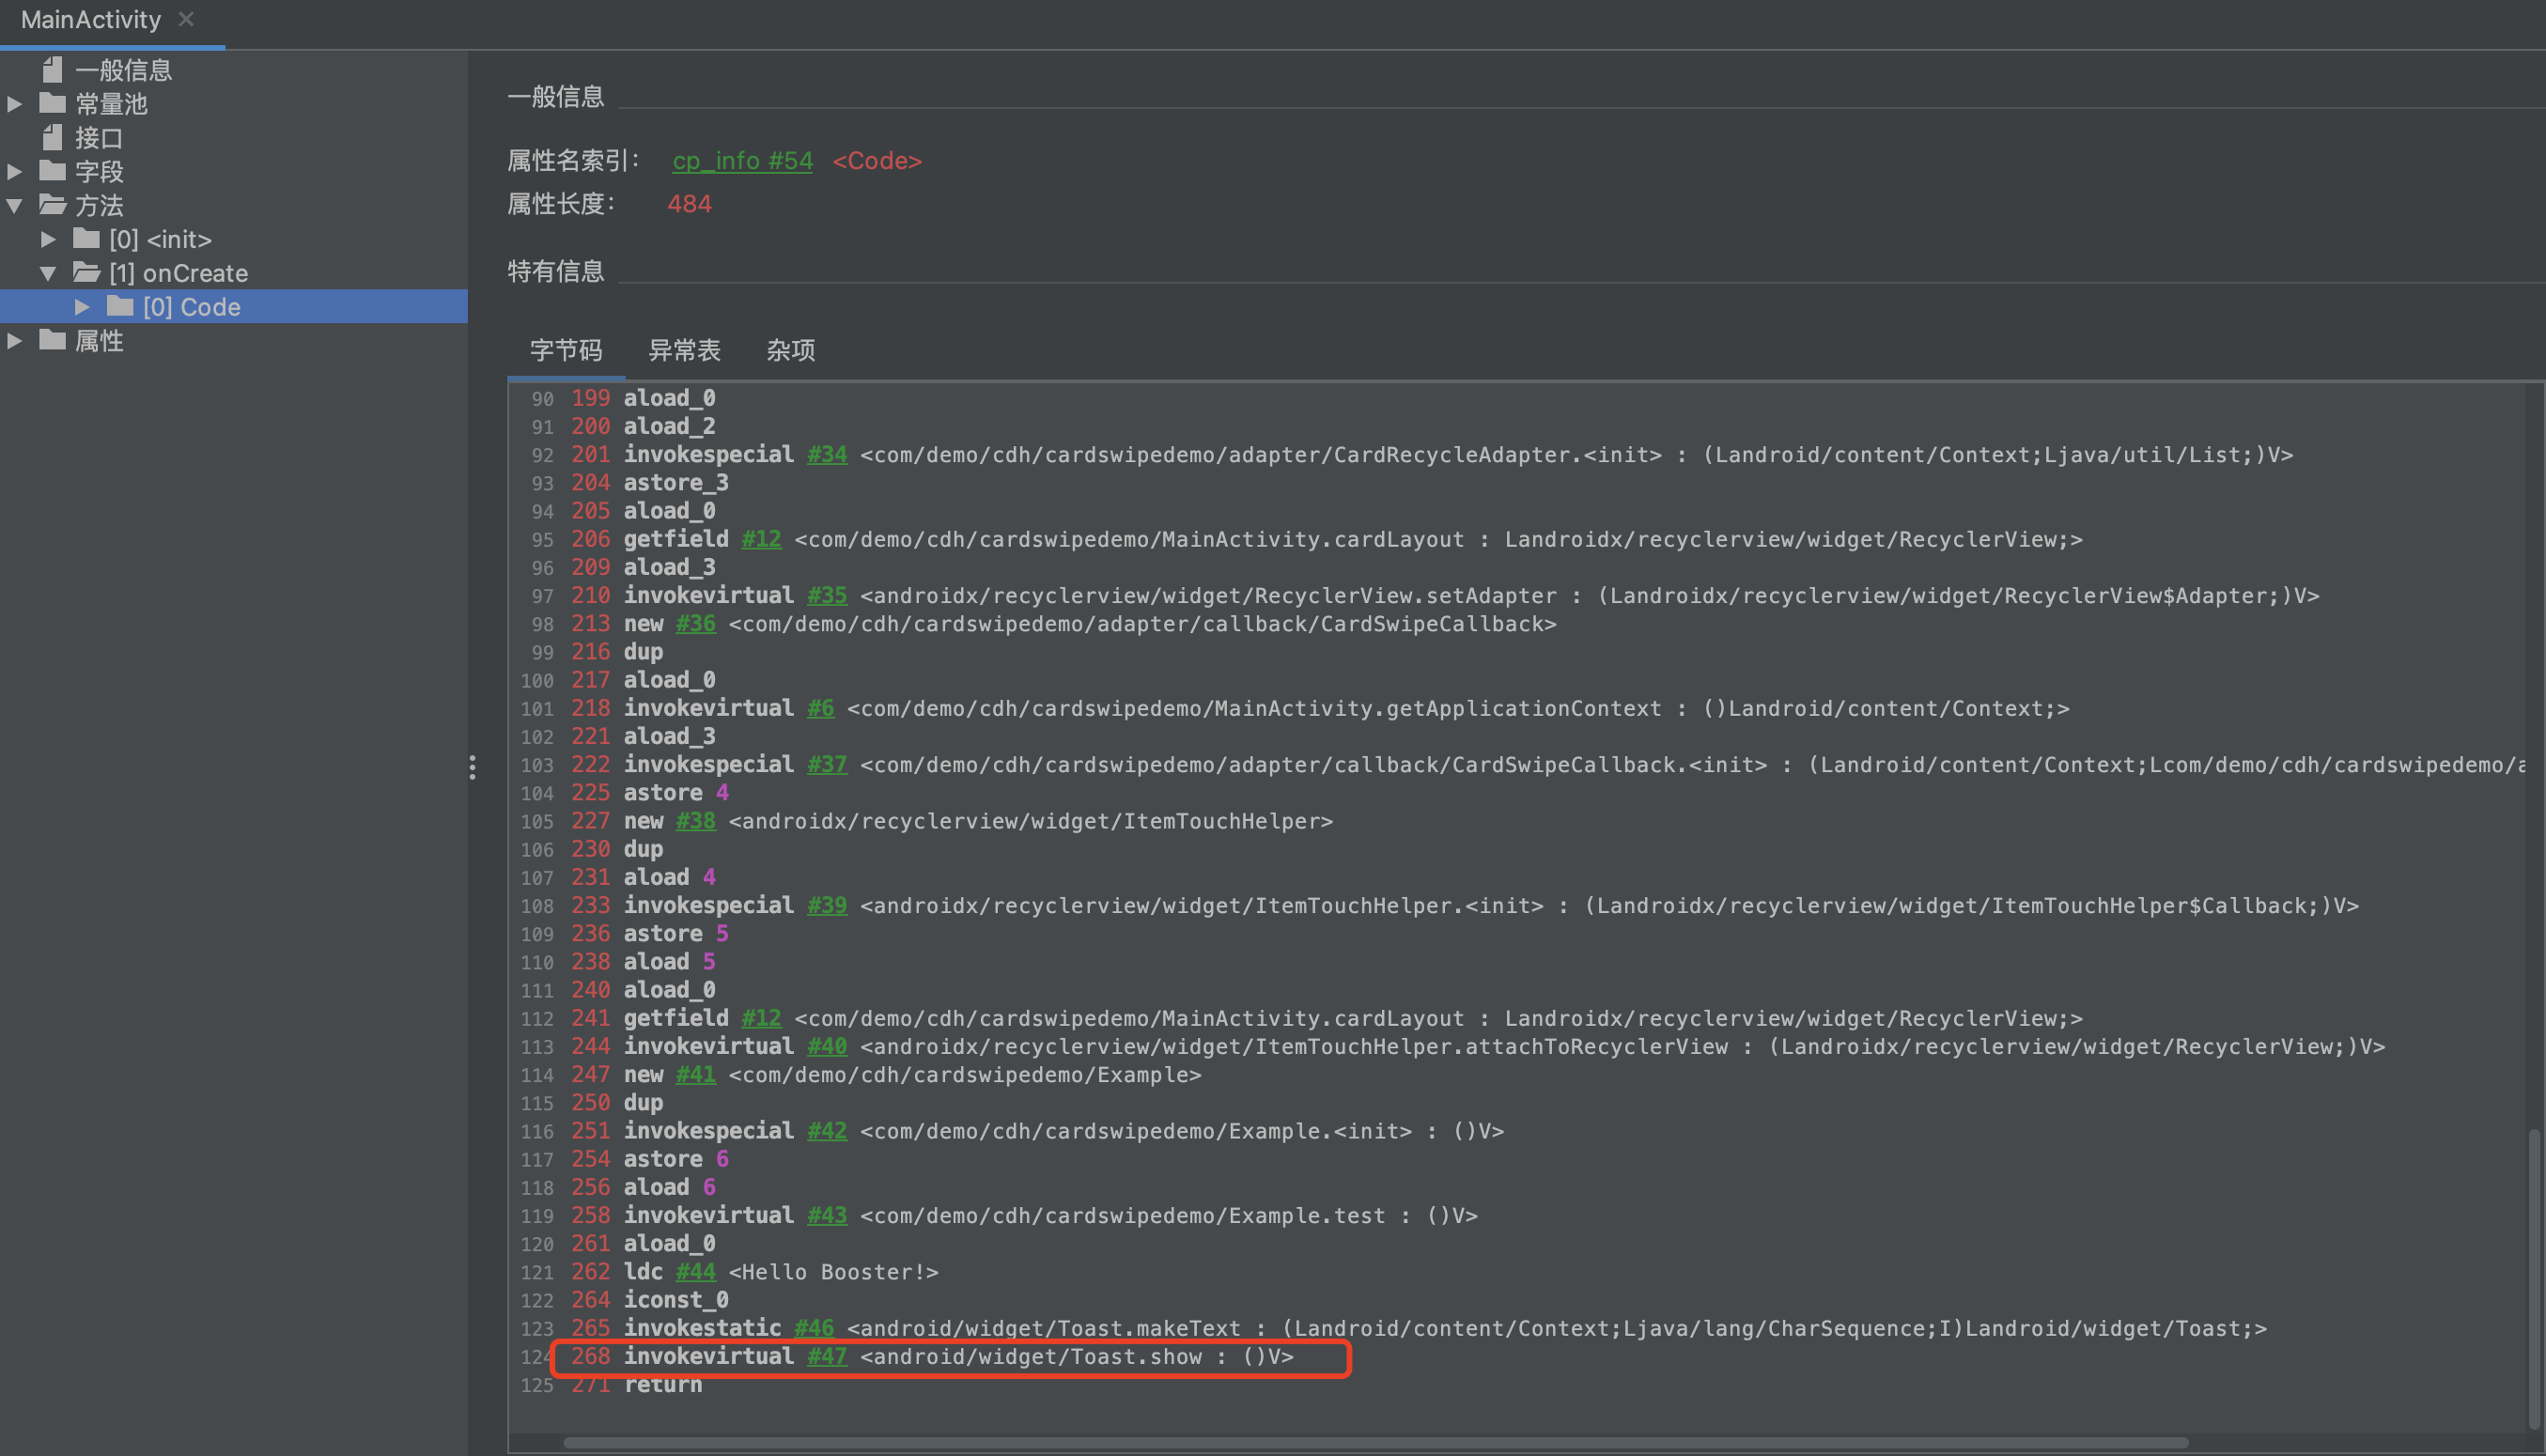The image size is (2546, 1456).
Task: Click the #41 Example class reference link
Action: point(695,1075)
